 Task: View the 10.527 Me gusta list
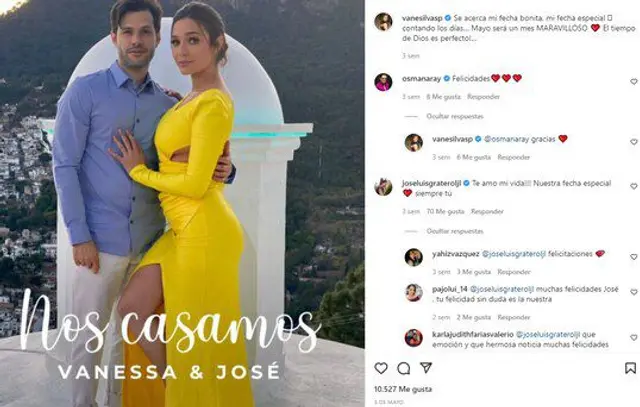pyautogui.click(x=403, y=389)
